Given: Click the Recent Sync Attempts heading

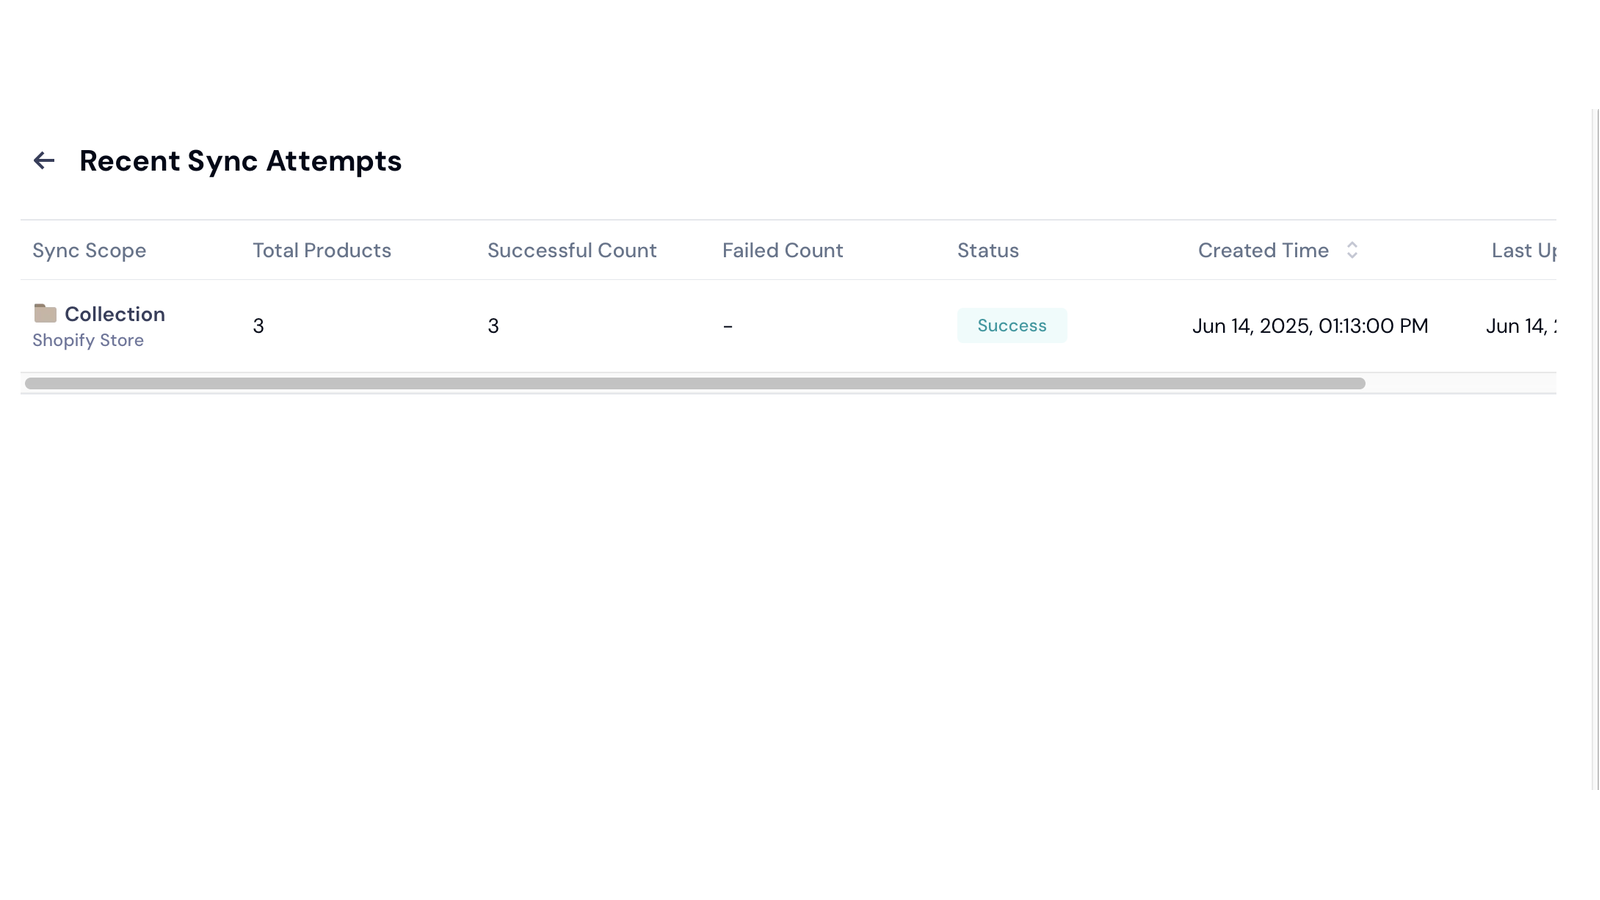Looking at the screenshot, I should (240, 161).
